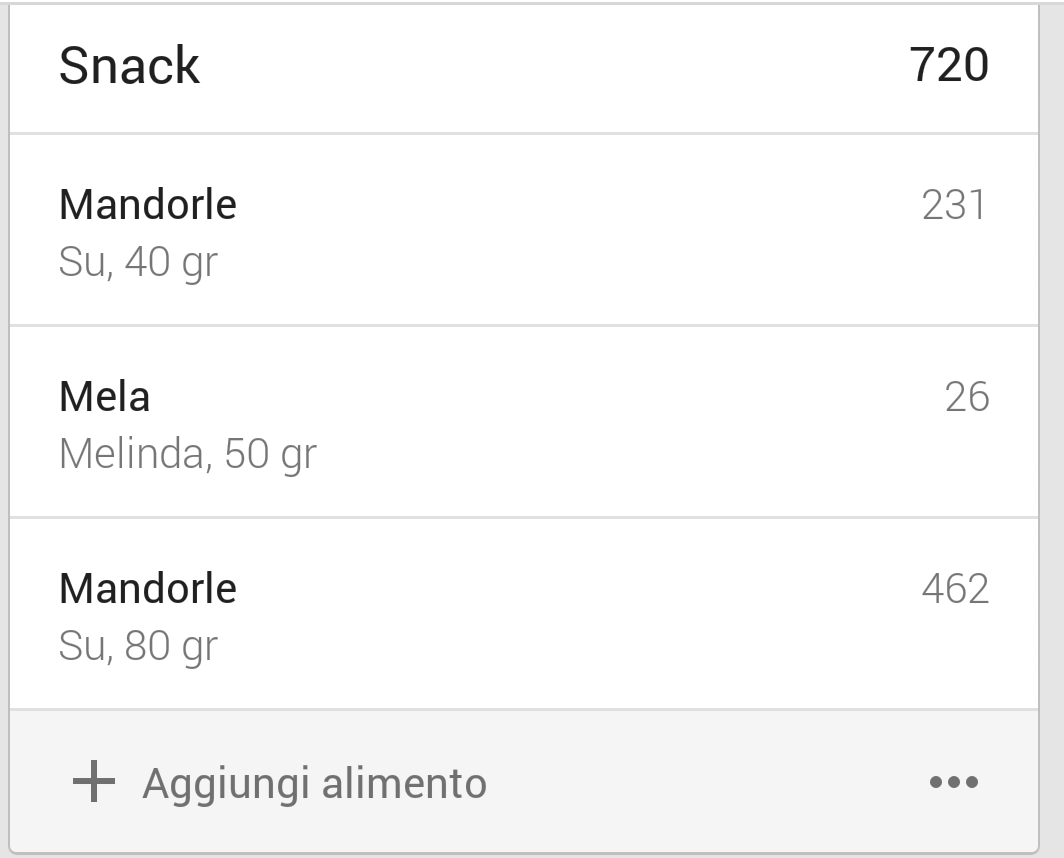Open the Mandorle 80 gr entry

coord(524,614)
